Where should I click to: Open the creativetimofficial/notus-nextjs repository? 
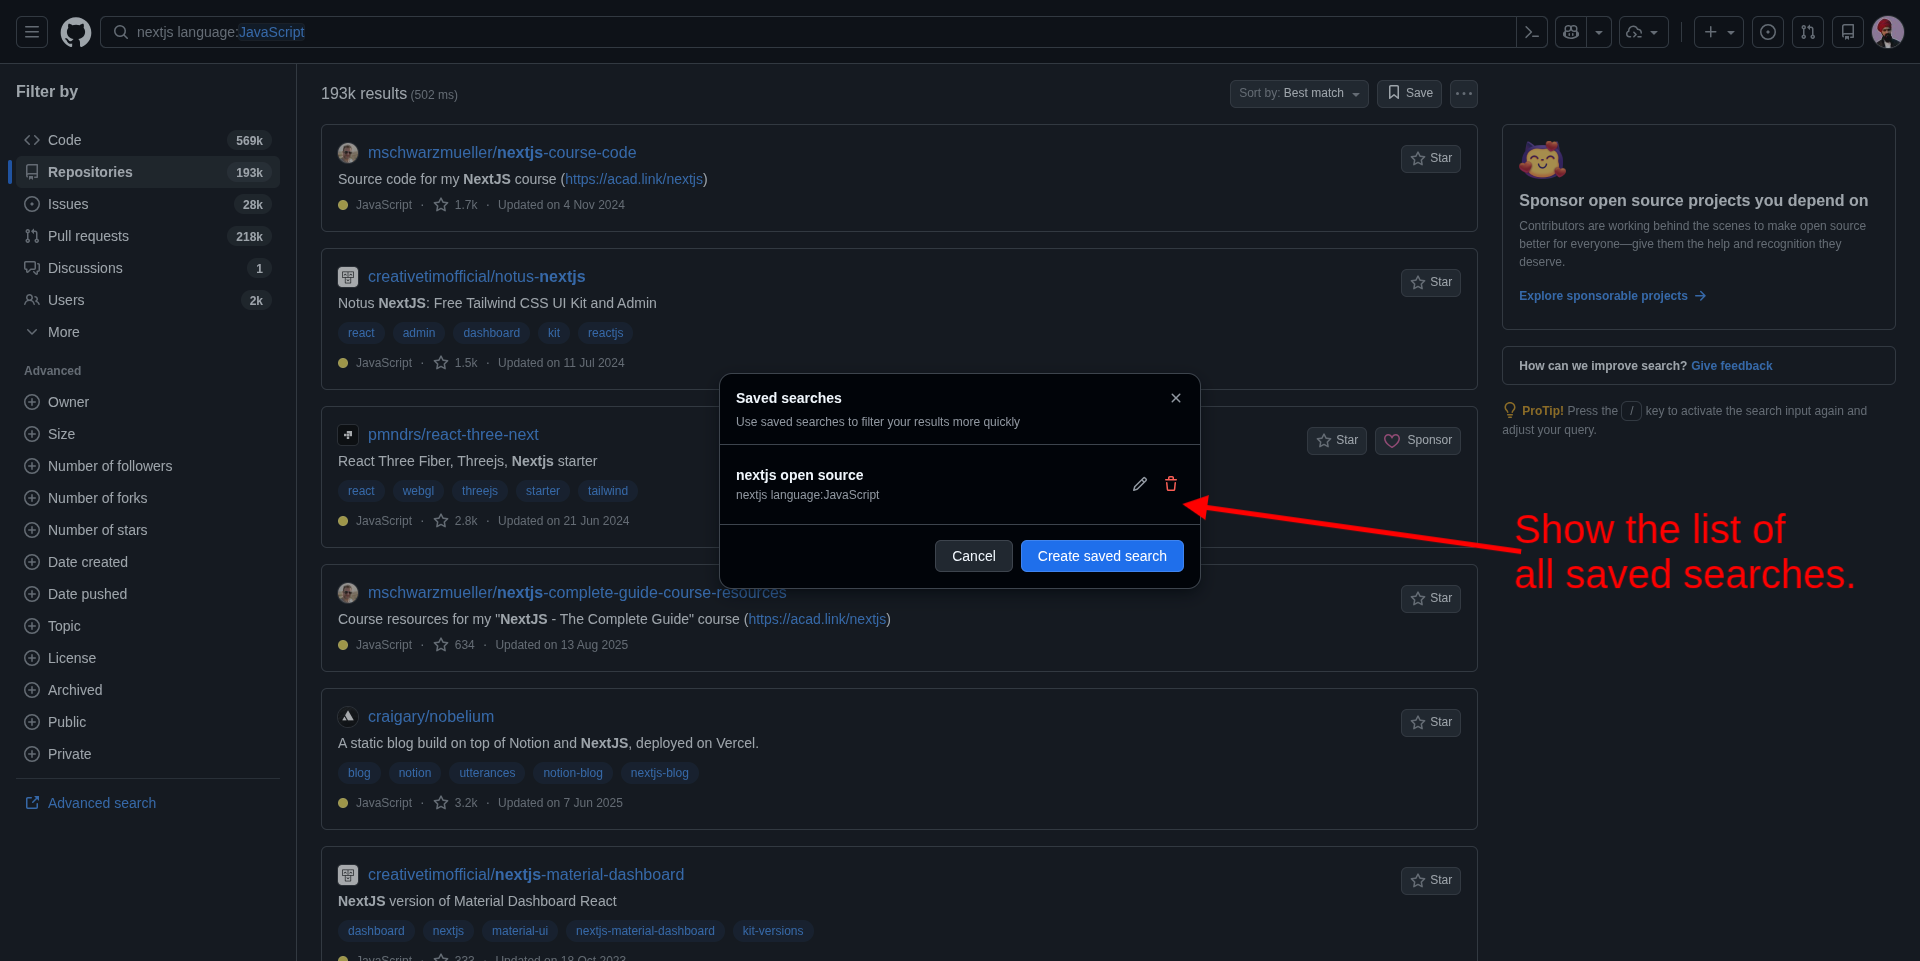coord(477,277)
